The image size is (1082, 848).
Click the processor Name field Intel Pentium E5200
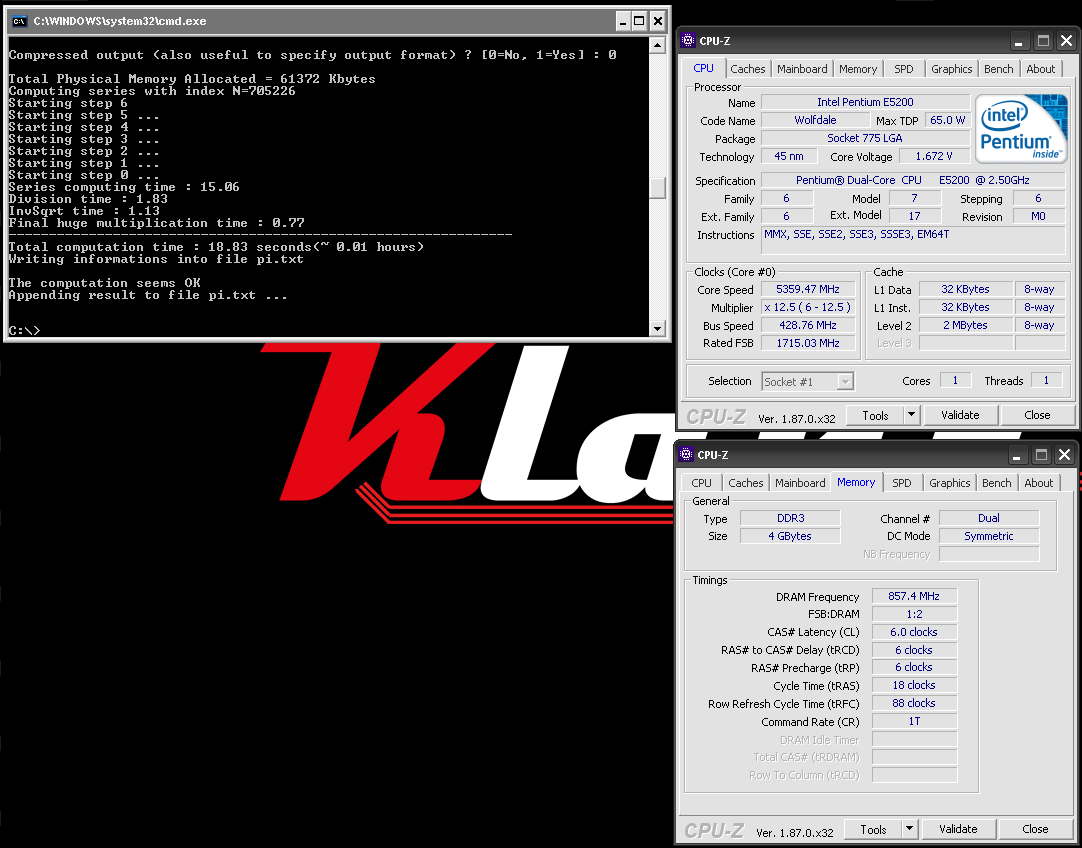pyautogui.click(x=865, y=102)
